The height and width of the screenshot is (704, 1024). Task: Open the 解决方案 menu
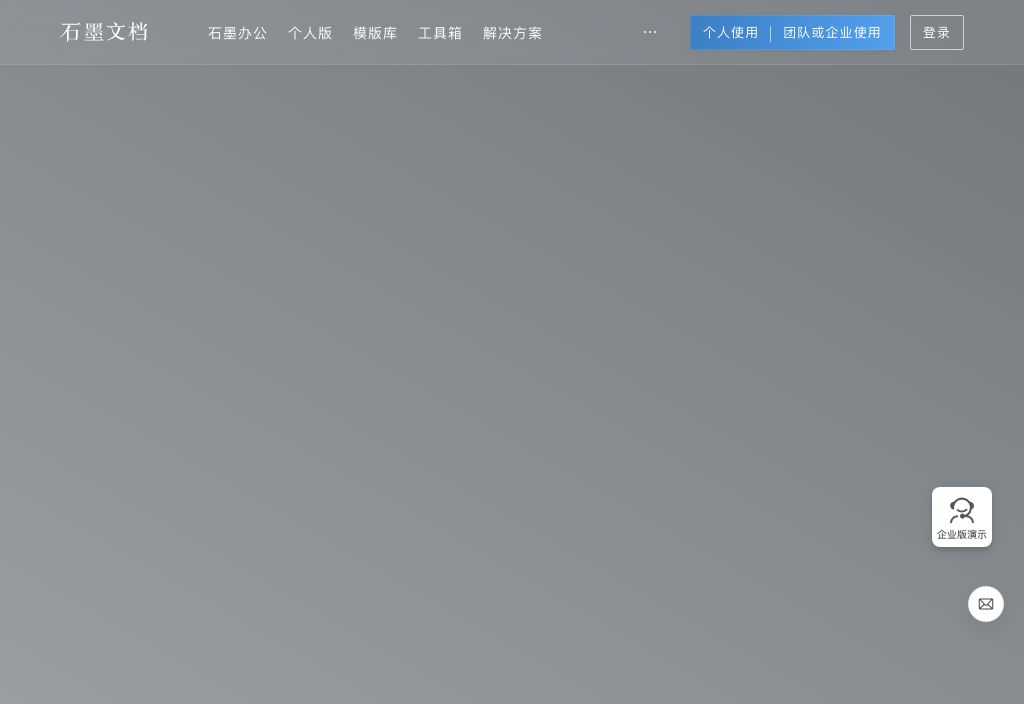coord(513,33)
